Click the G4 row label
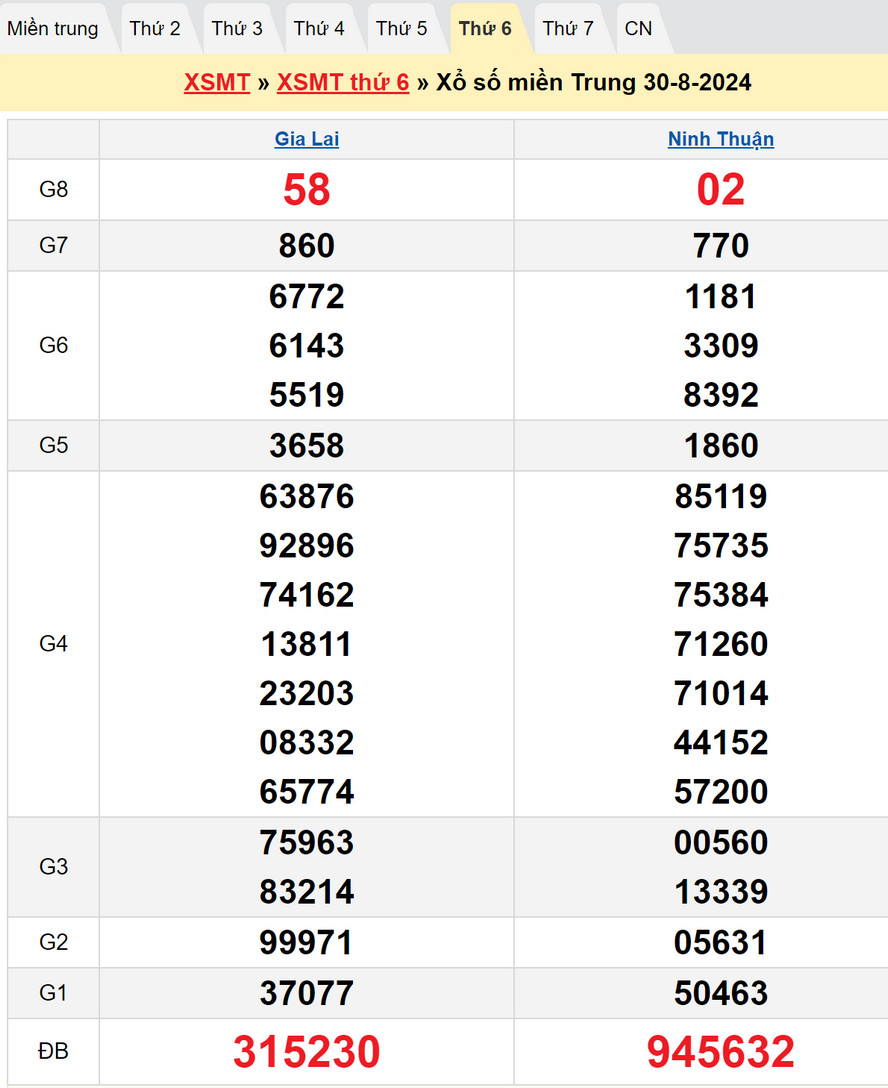This screenshot has width=888, height=1088. (x=54, y=644)
